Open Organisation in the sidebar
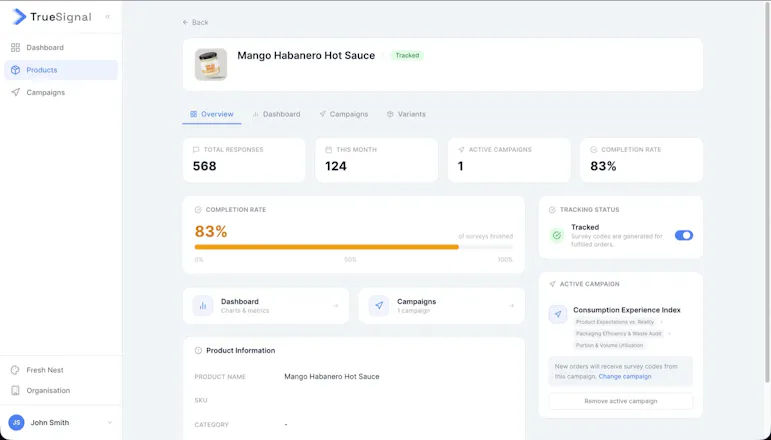Image resolution: width=771 pixels, height=440 pixels. pyautogui.click(x=61, y=390)
